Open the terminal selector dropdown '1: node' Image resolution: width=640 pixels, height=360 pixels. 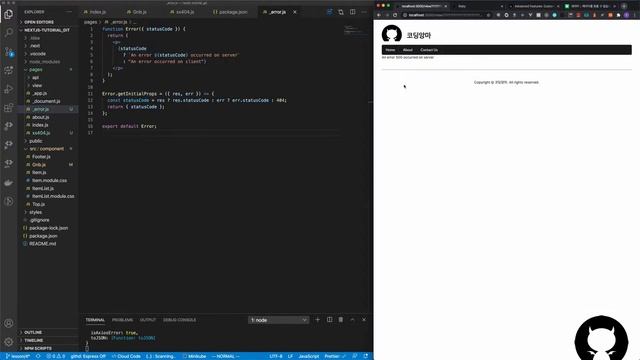click(278, 320)
